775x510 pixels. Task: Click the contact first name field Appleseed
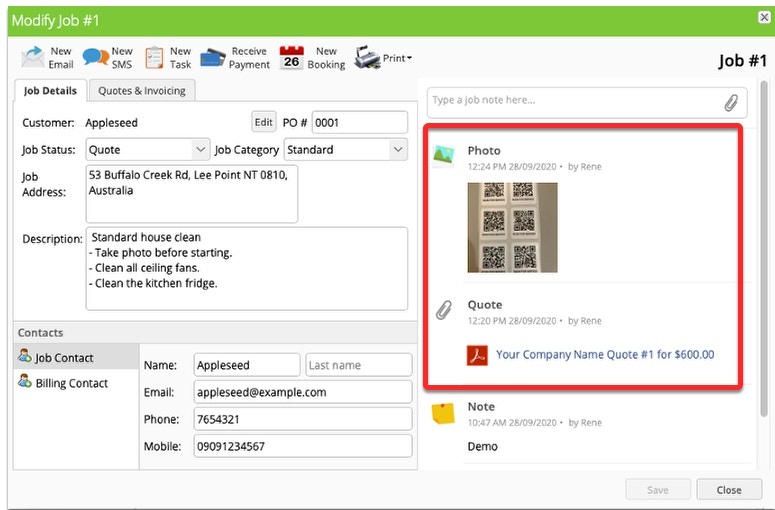click(x=247, y=365)
